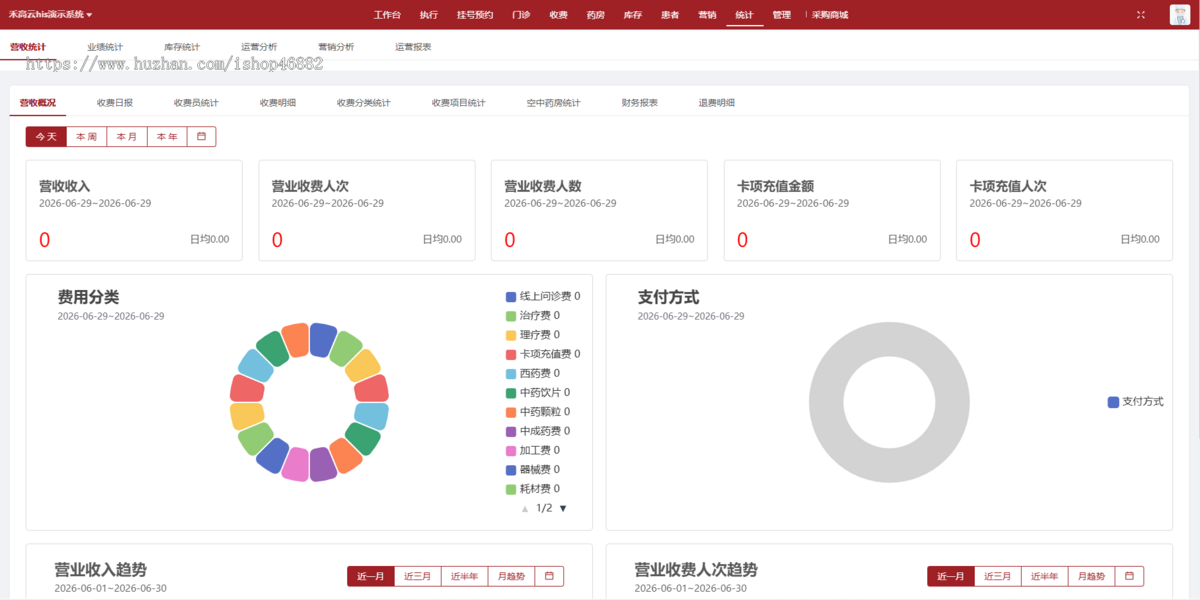Select the 统计 menu

744,15
